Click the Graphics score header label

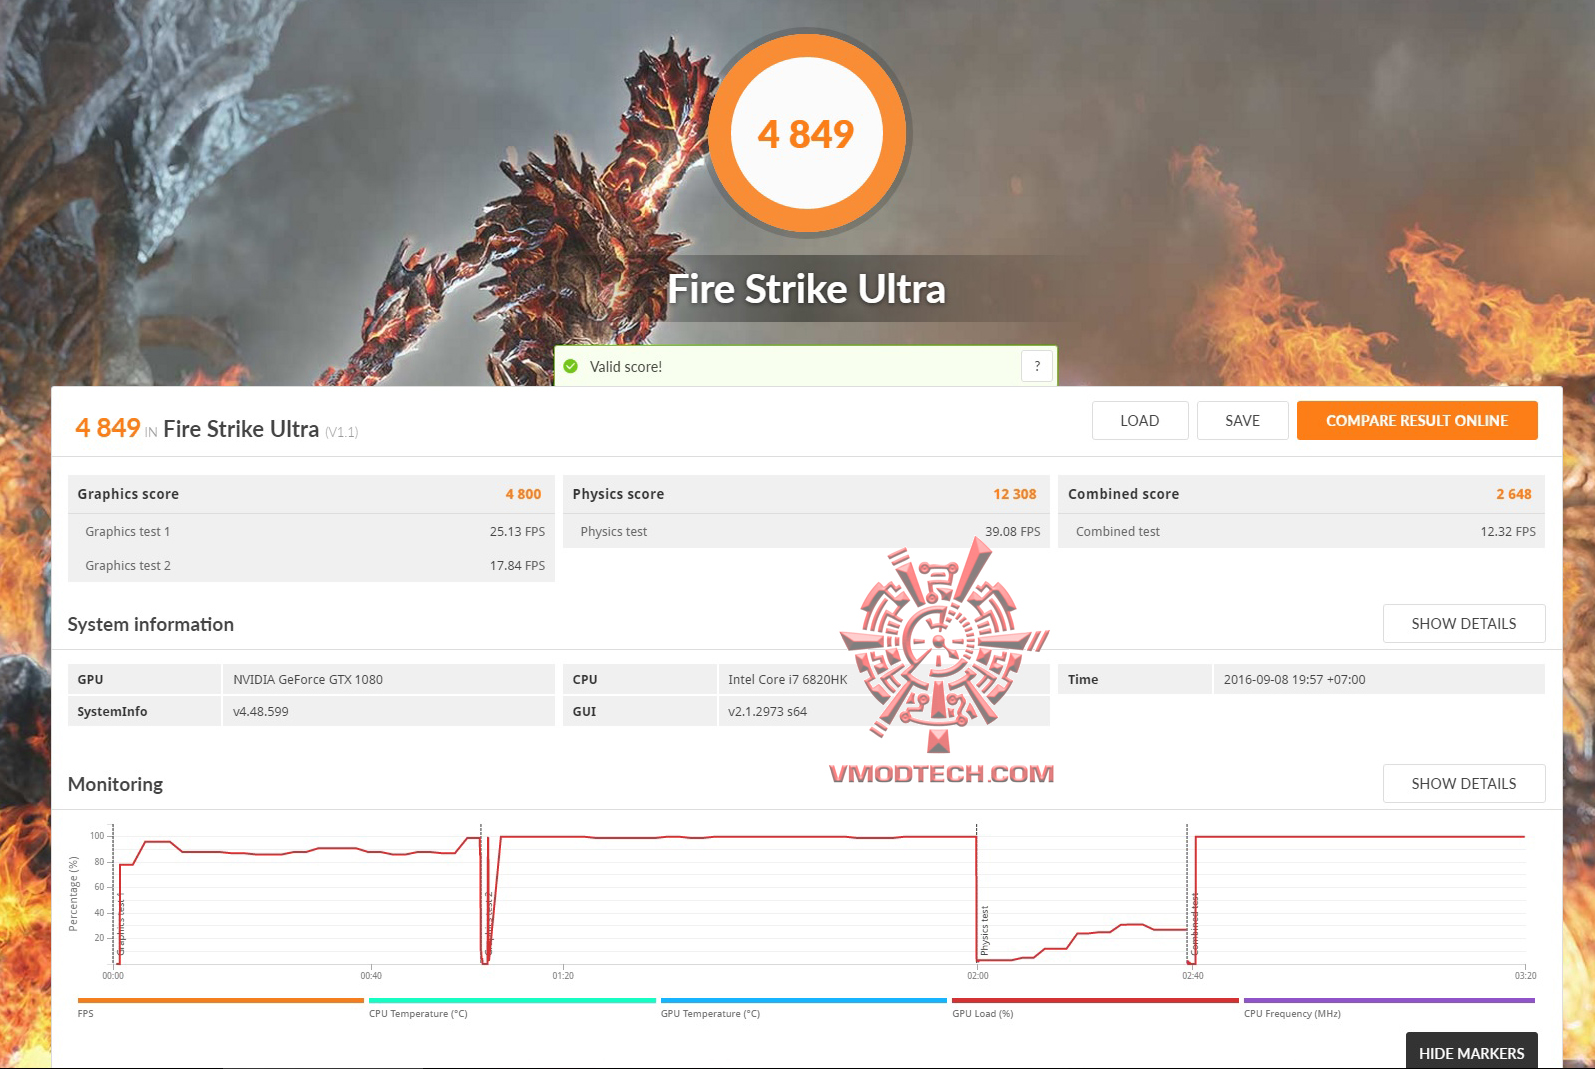pos(128,494)
